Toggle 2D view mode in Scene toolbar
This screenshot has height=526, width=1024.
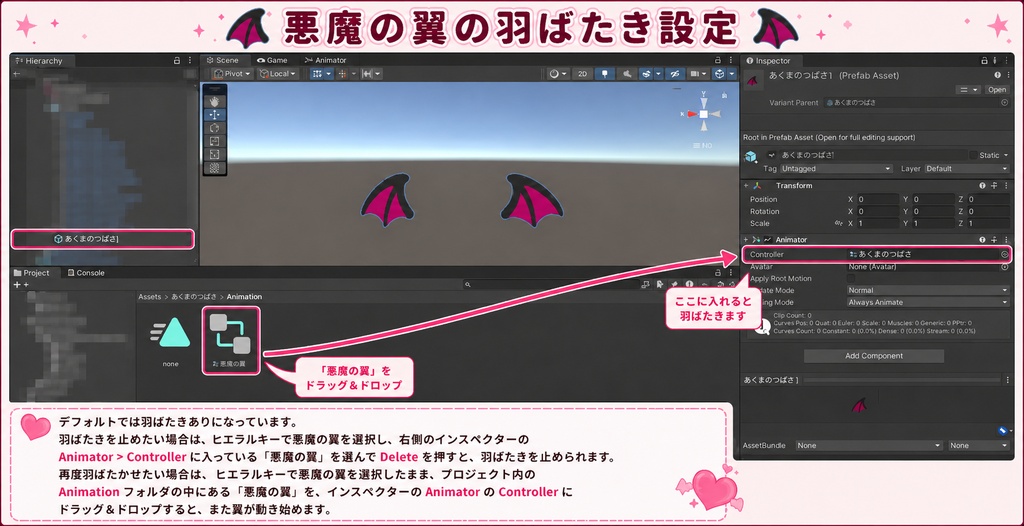(581, 74)
